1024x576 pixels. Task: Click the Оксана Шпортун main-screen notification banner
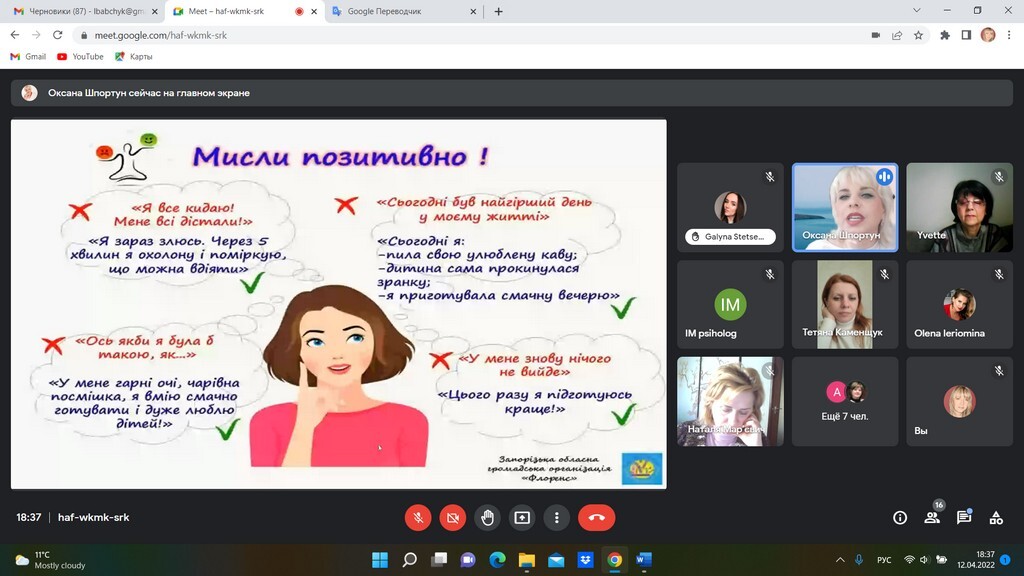pos(512,93)
